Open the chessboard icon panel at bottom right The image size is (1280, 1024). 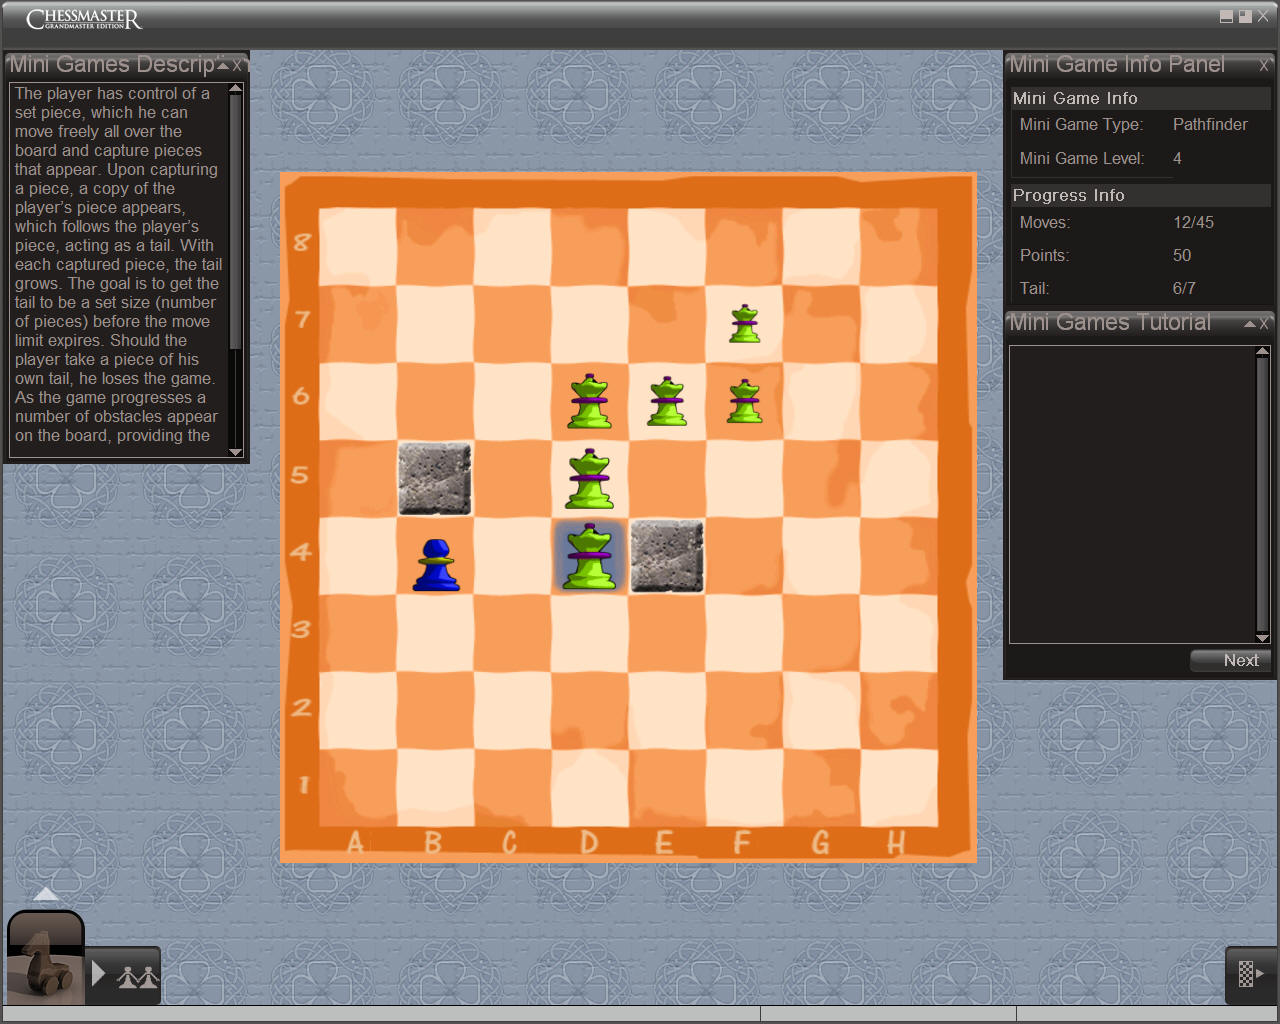point(1250,974)
